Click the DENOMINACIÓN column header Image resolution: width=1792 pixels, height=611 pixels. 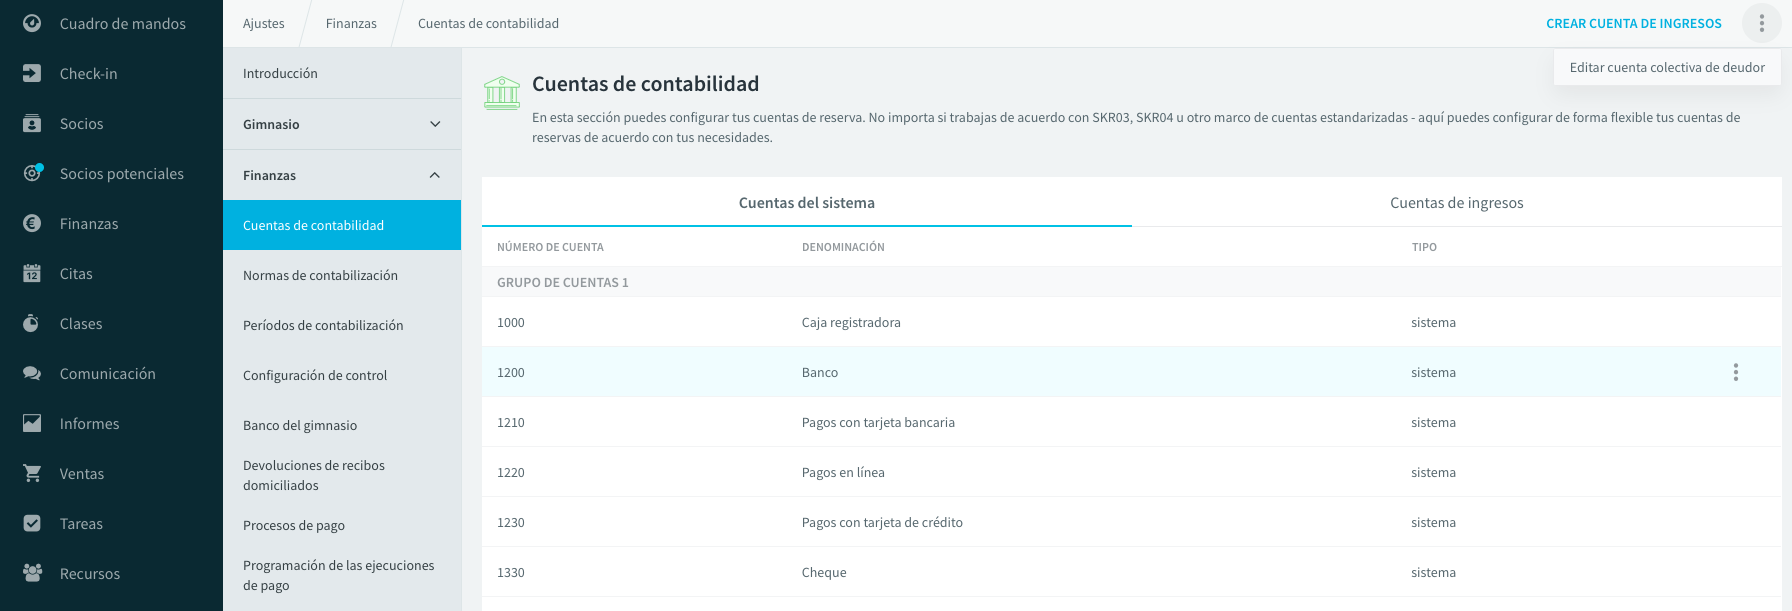(x=843, y=247)
